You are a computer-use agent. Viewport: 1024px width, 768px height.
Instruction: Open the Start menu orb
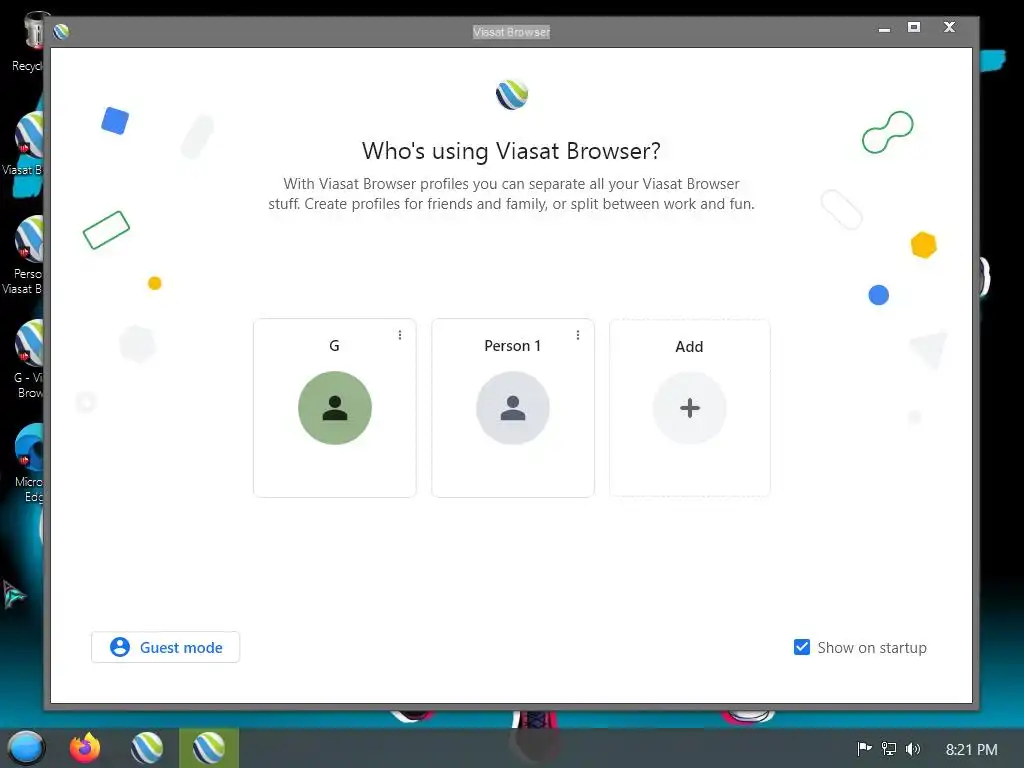[x=25, y=748]
